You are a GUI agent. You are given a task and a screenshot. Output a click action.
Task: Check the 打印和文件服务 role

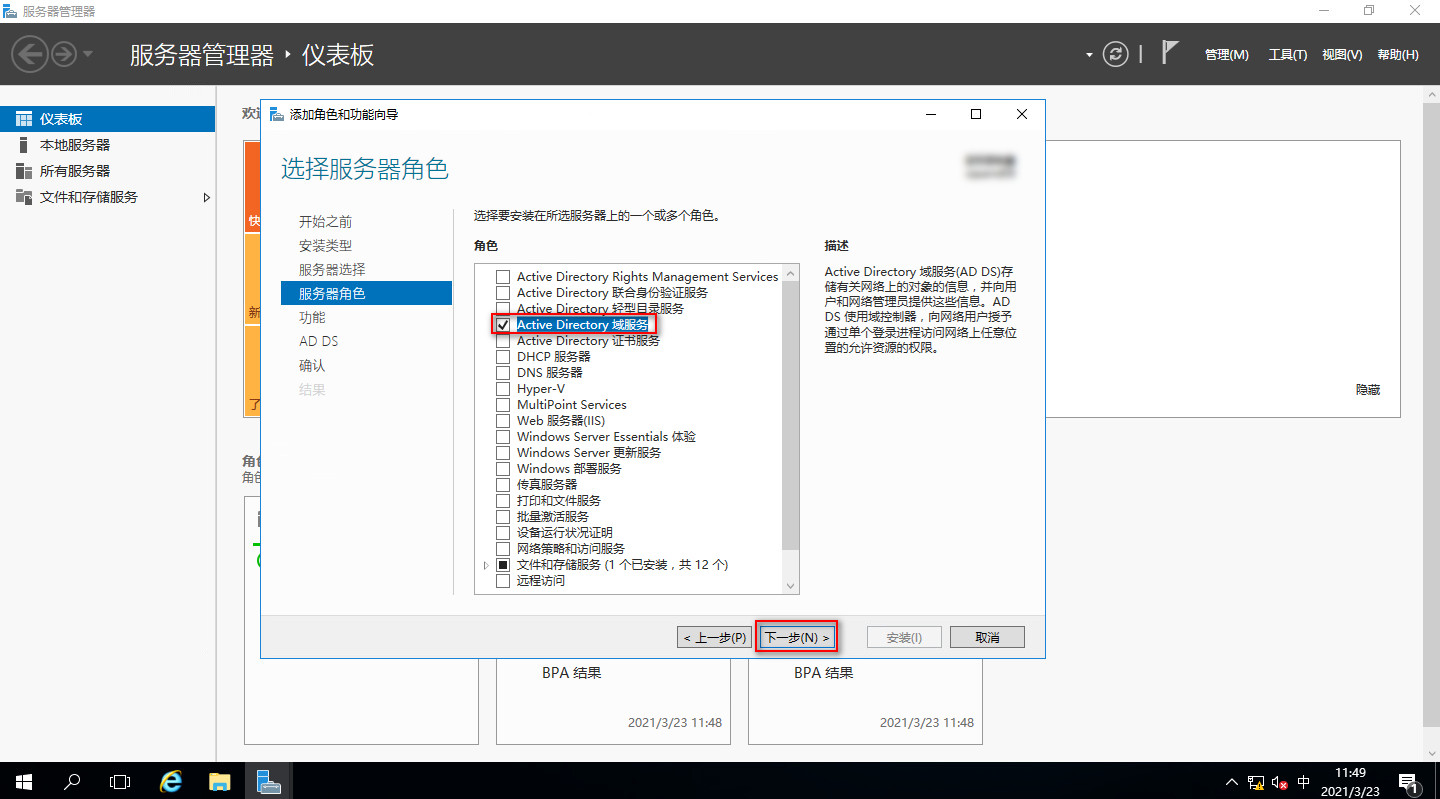pyautogui.click(x=503, y=501)
